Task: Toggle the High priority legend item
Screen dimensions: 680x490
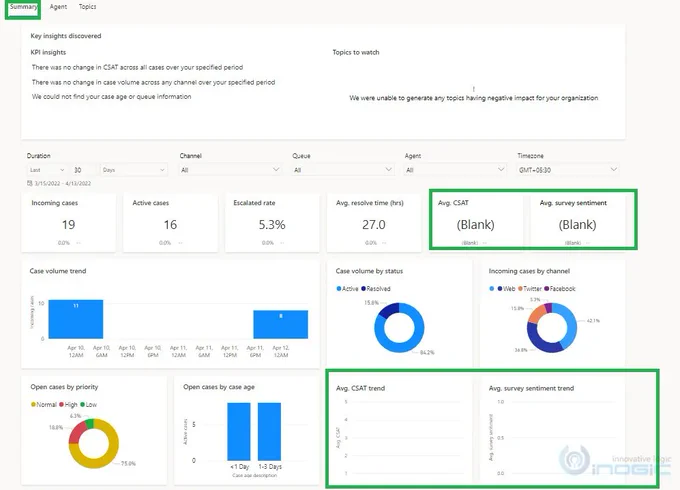Action: coord(68,405)
